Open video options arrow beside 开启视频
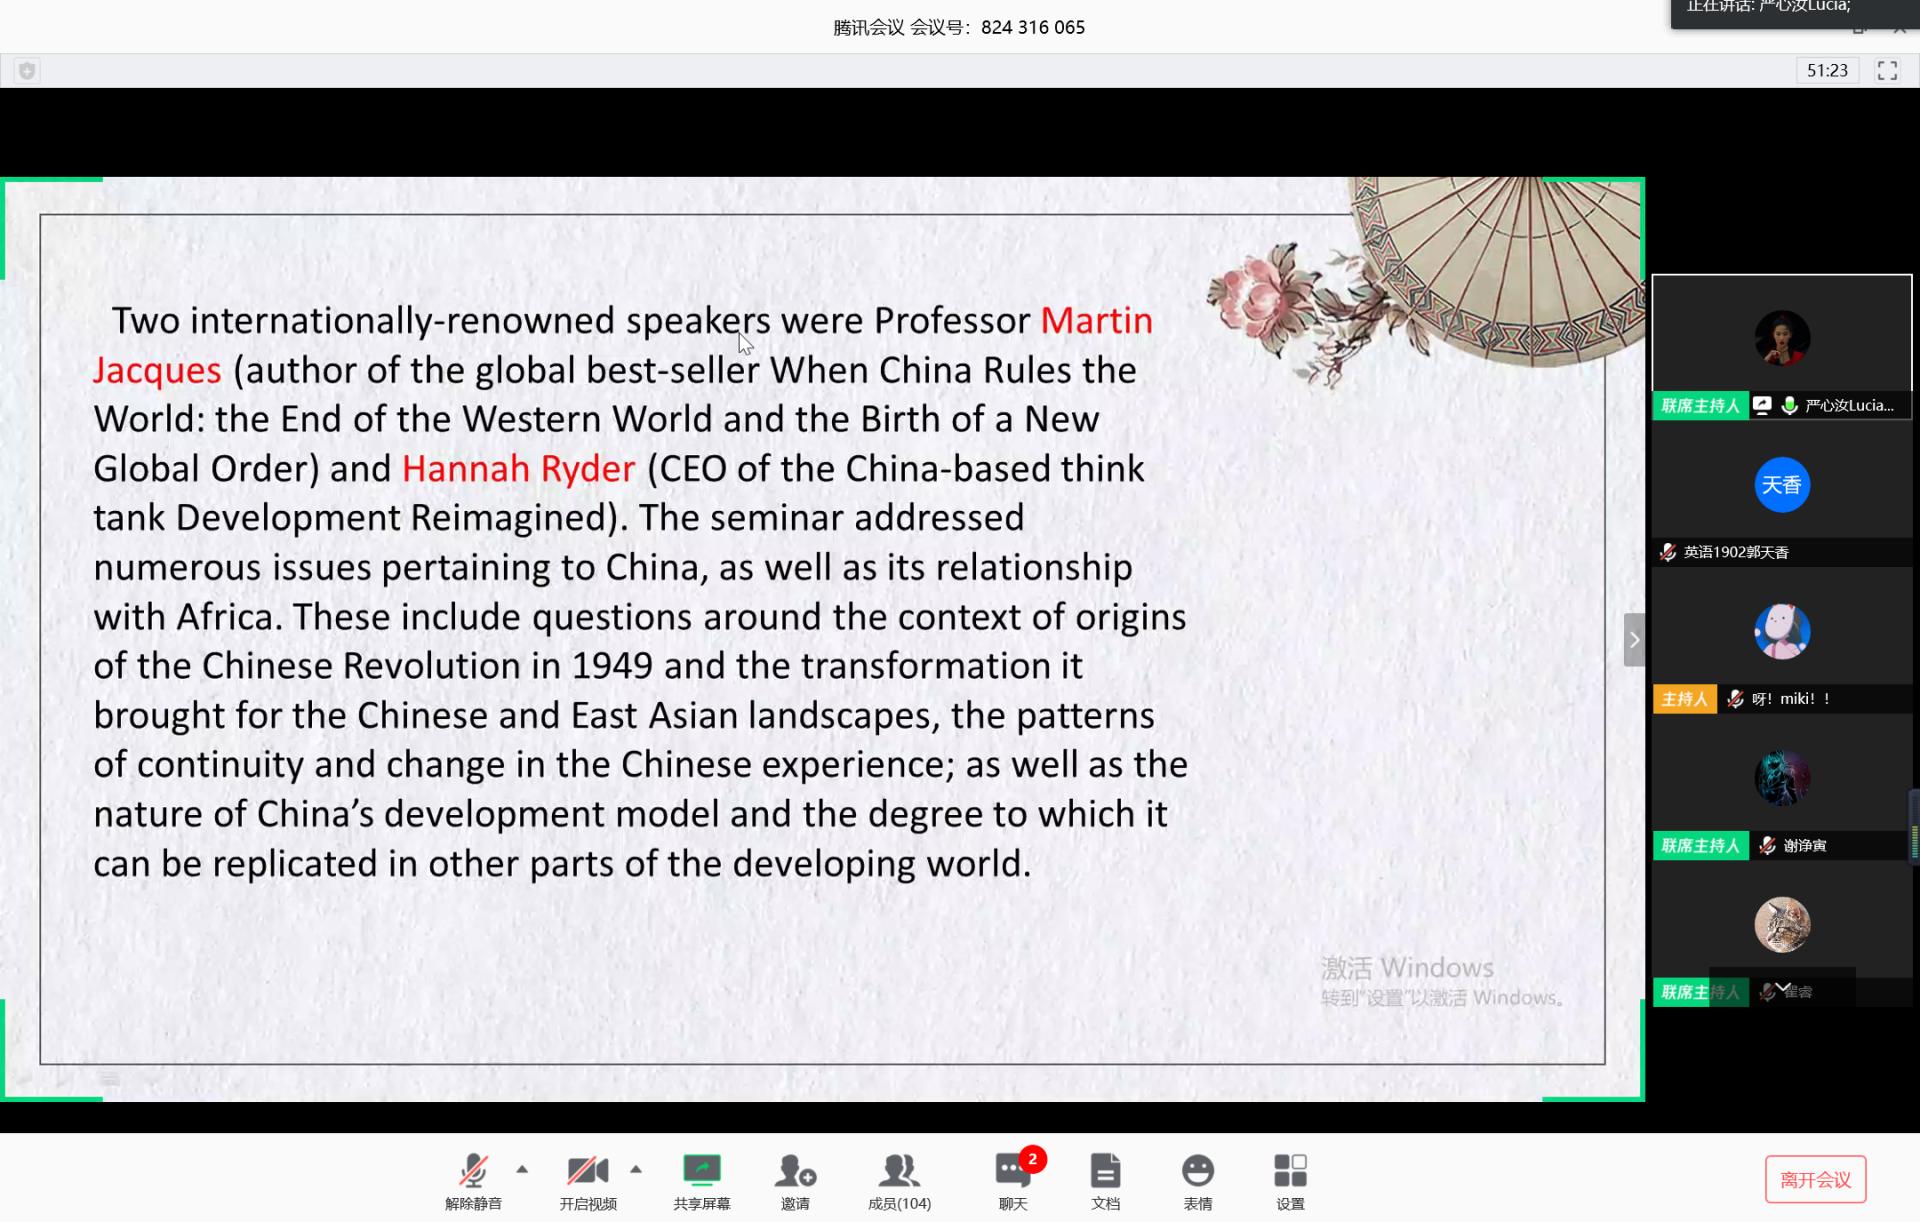1920x1222 pixels. click(x=636, y=1169)
